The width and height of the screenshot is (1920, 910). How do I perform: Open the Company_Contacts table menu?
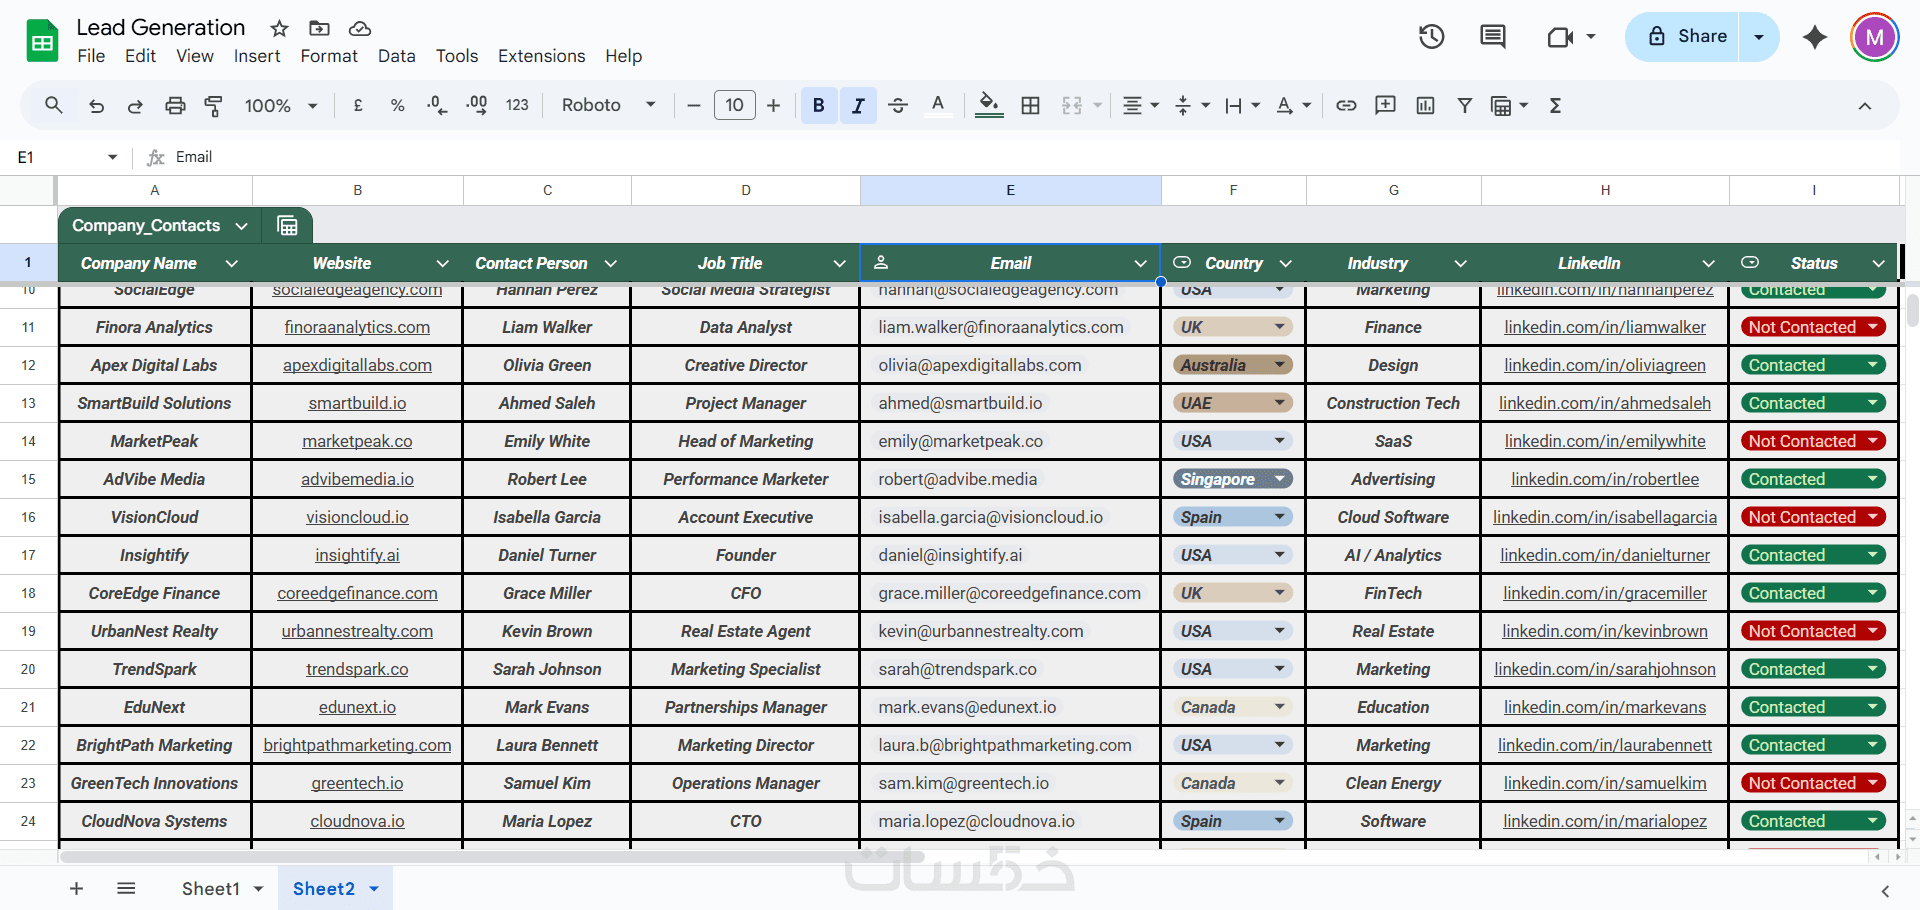point(241,226)
